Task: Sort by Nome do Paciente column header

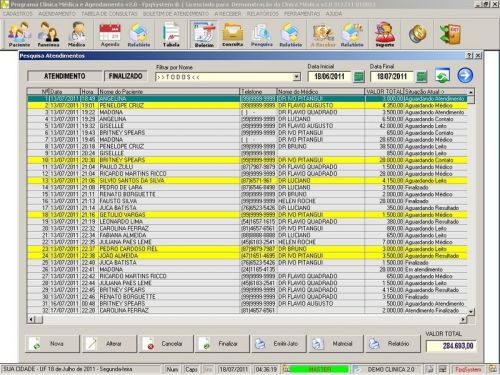Action: coord(169,91)
